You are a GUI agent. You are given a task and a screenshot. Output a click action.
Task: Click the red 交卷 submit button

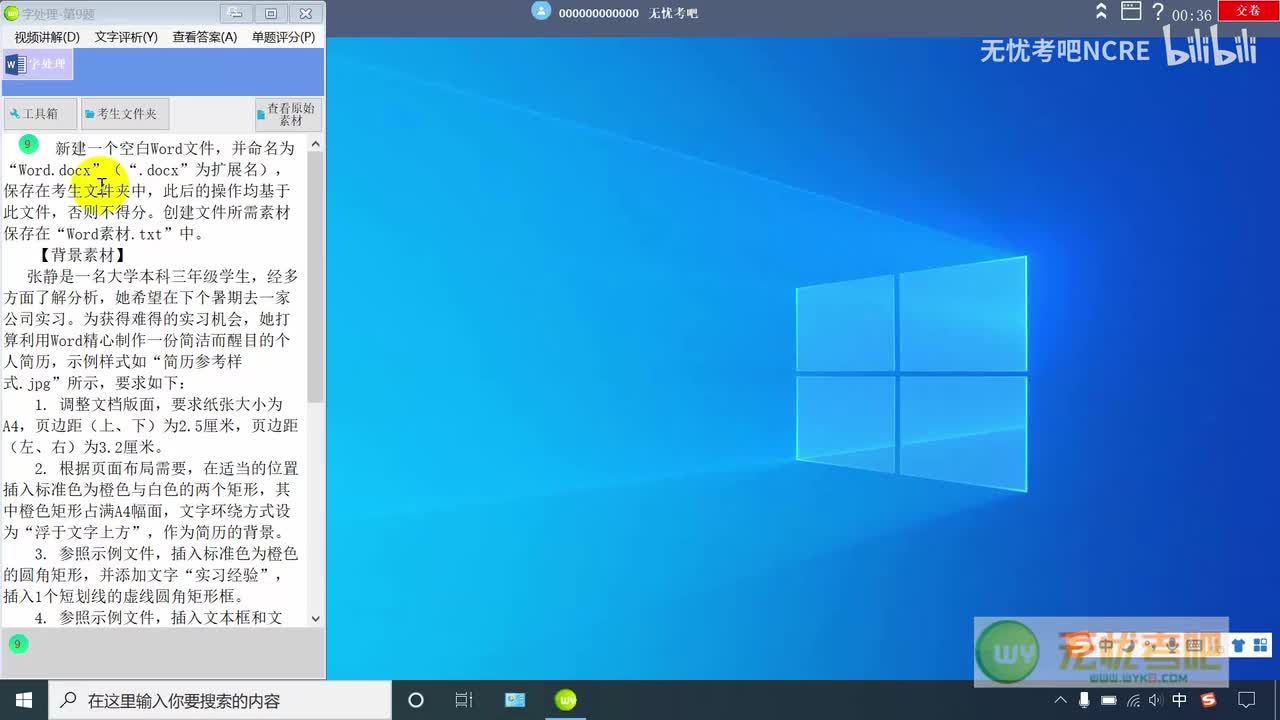[1248, 10]
